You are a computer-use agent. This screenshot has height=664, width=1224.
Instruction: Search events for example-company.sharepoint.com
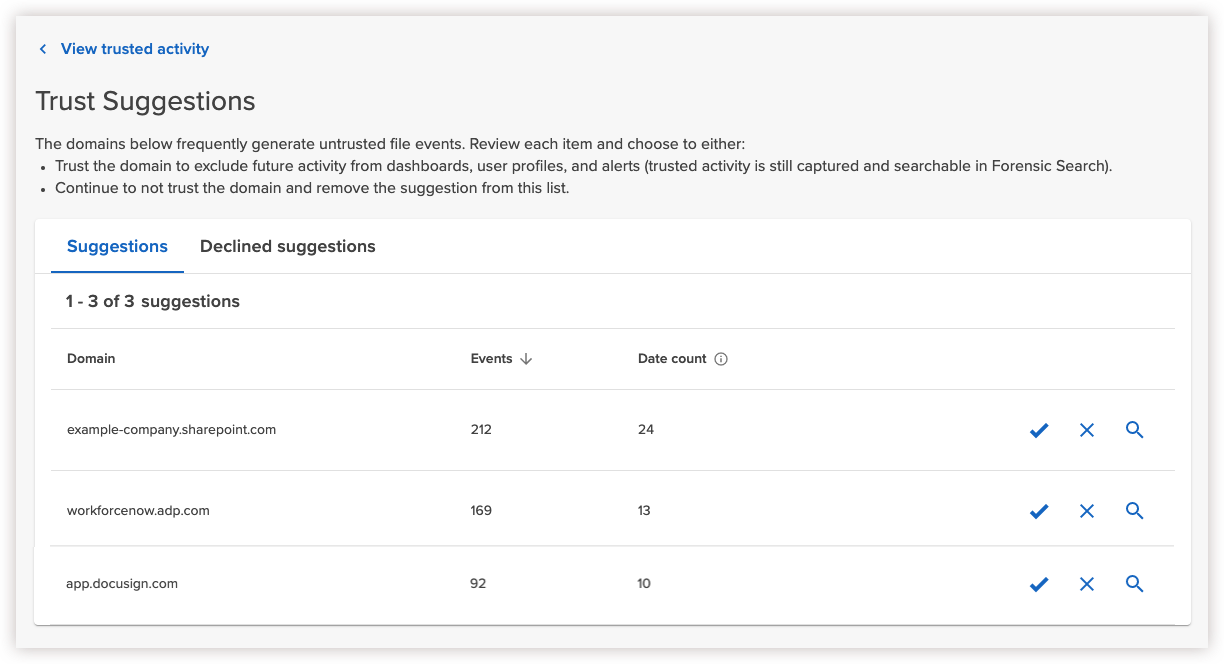tap(1134, 430)
